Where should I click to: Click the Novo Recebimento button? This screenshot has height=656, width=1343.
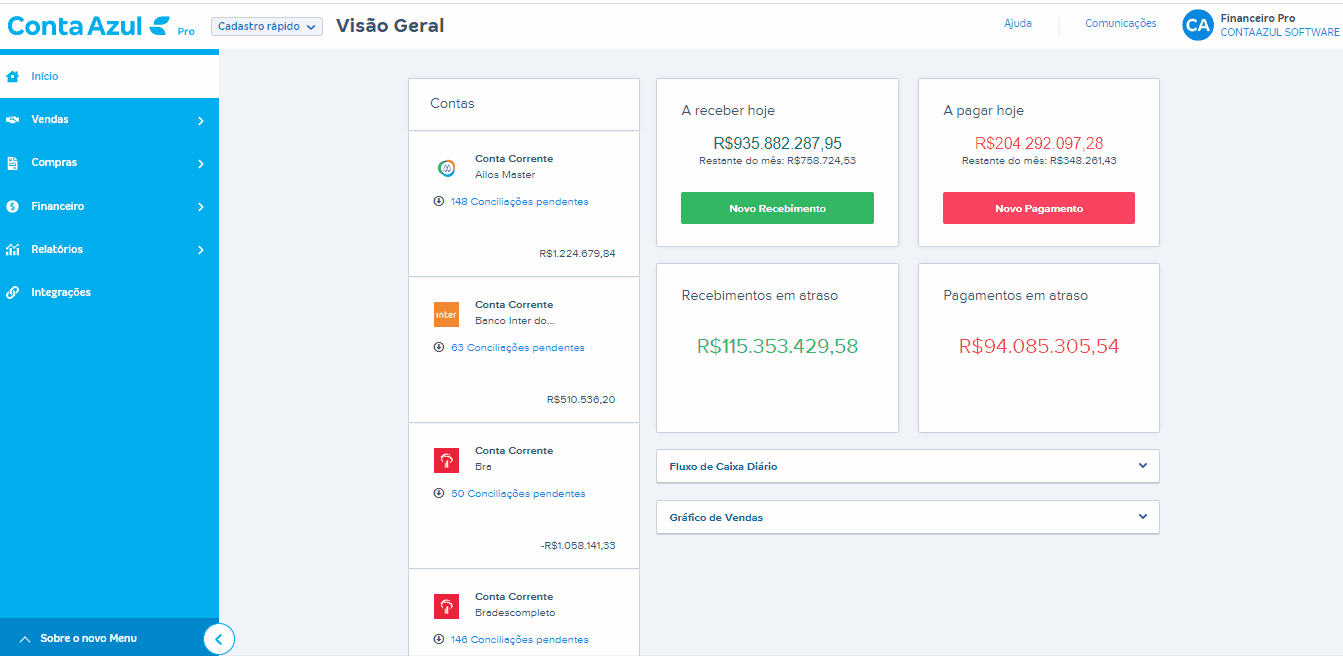(777, 208)
